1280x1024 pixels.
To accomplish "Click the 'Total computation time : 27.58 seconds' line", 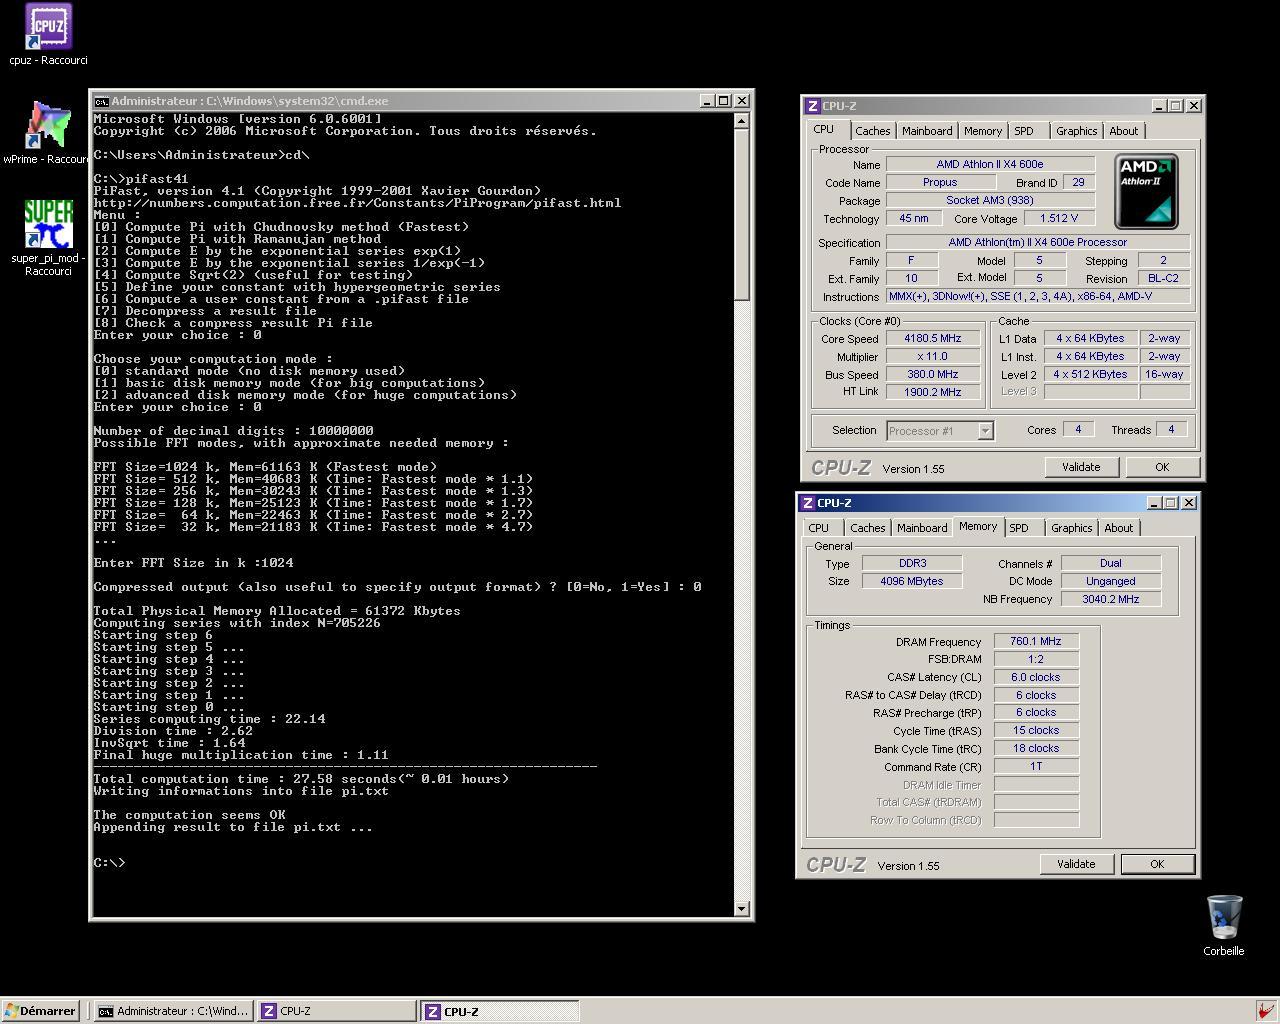I will pyautogui.click(x=301, y=779).
